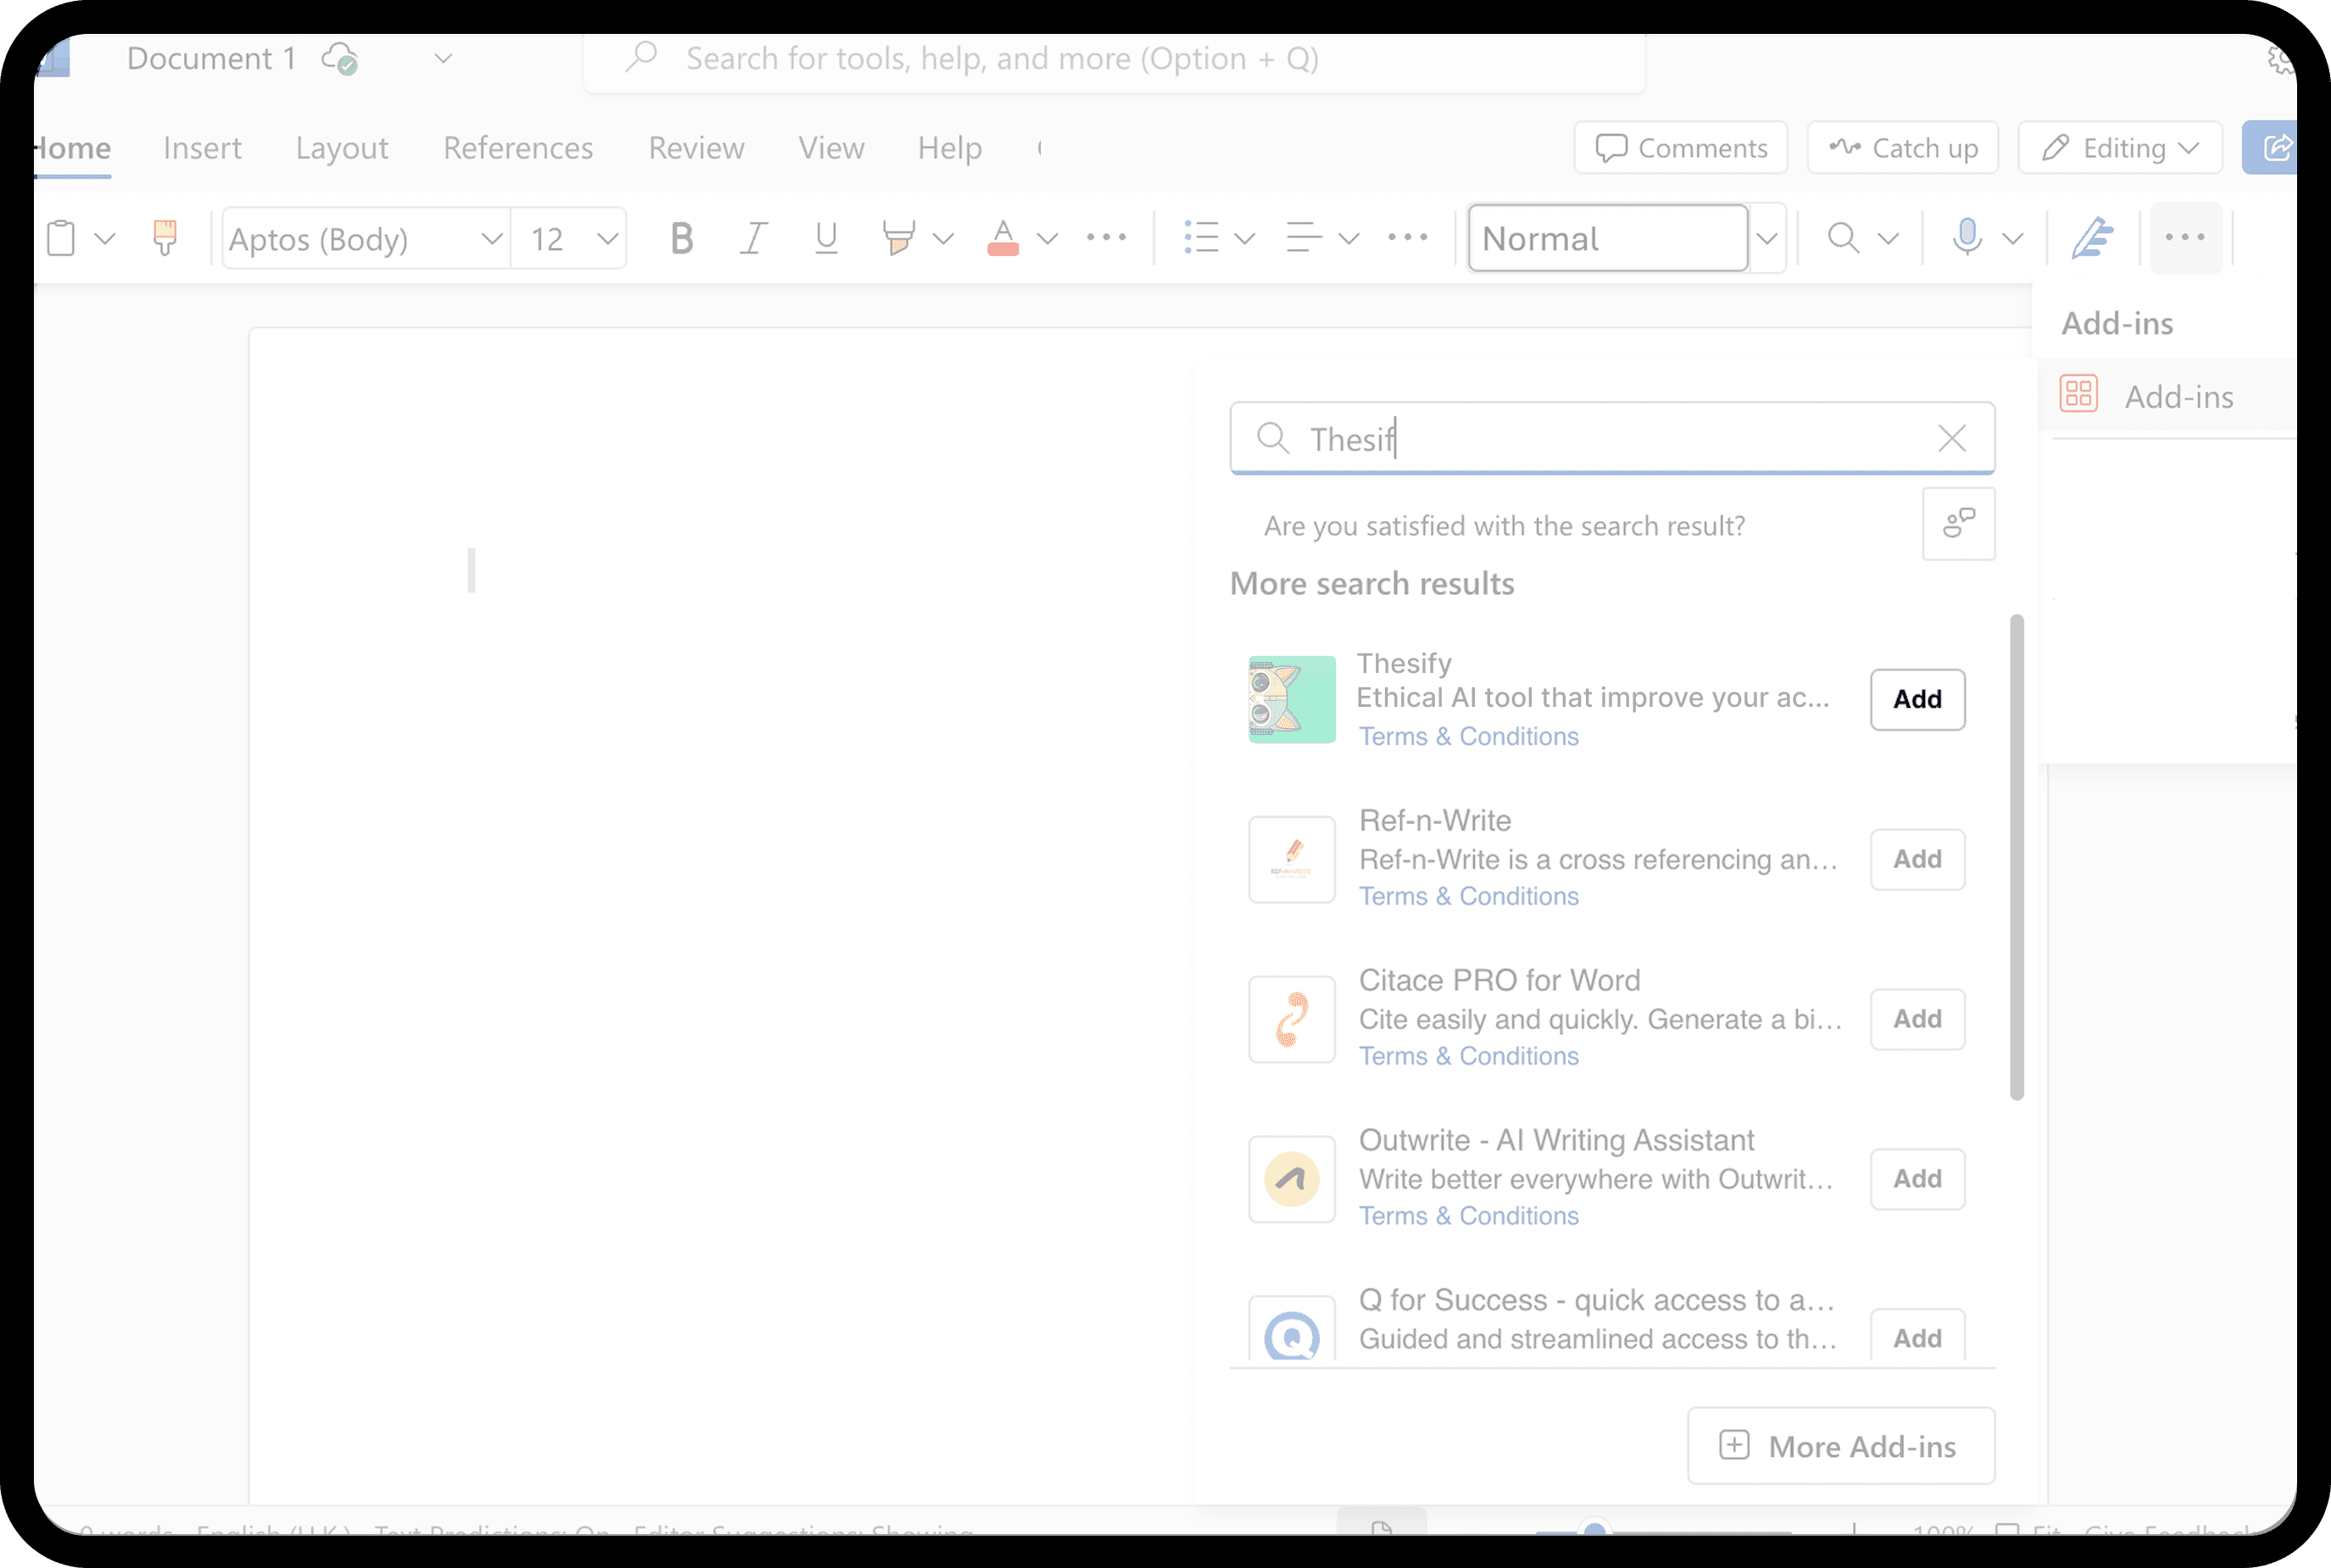
Task: Click the cloud saved status icon
Action: tap(340, 59)
